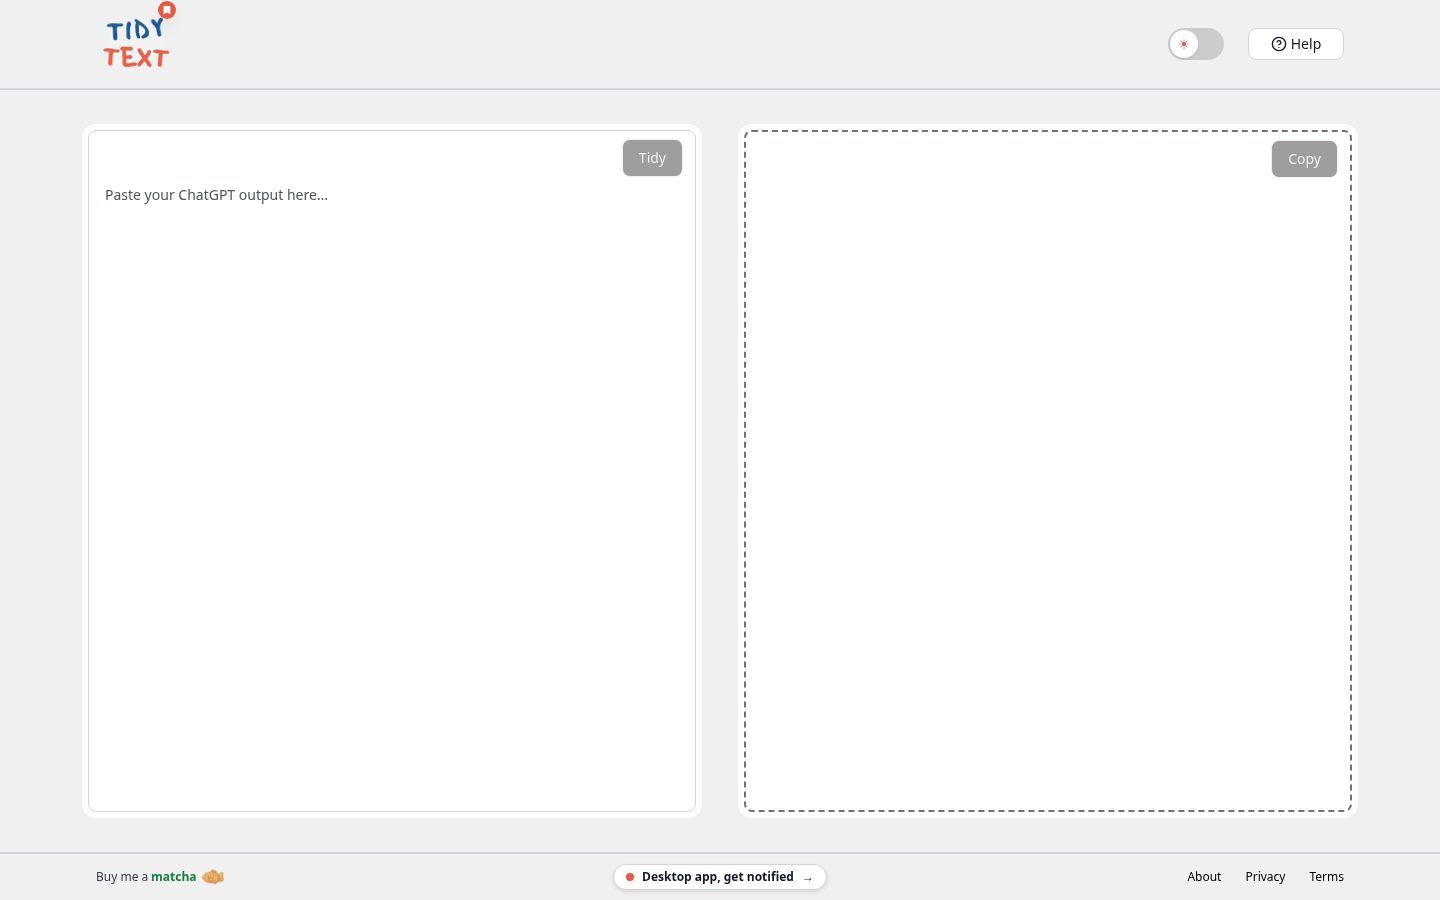Copy the tidied output
The height and width of the screenshot is (900, 1440).
(x=1304, y=159)
